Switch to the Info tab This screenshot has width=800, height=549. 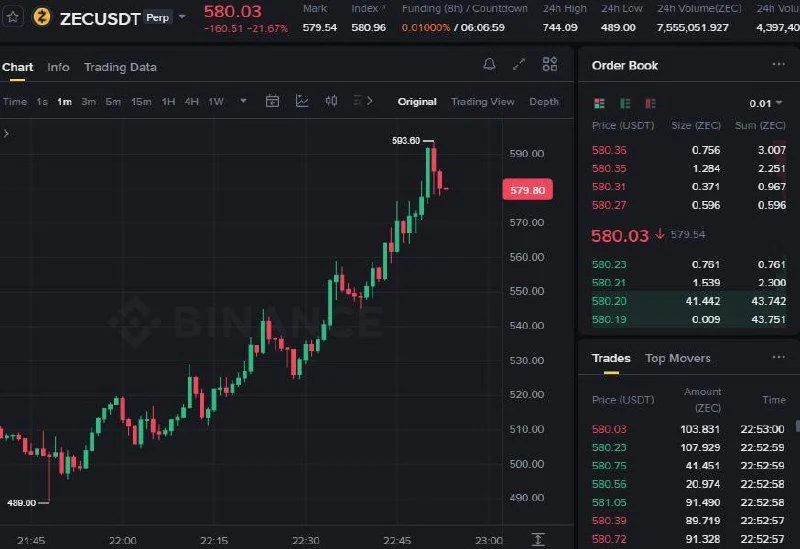[58, 67]
